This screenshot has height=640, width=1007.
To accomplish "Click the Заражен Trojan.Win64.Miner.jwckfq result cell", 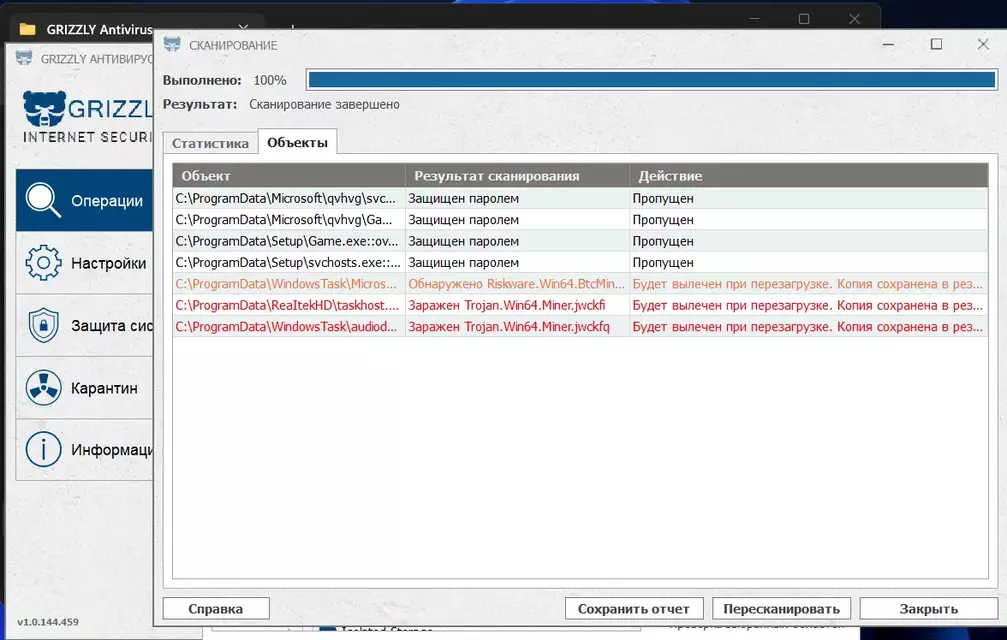I will coord(518,327).
